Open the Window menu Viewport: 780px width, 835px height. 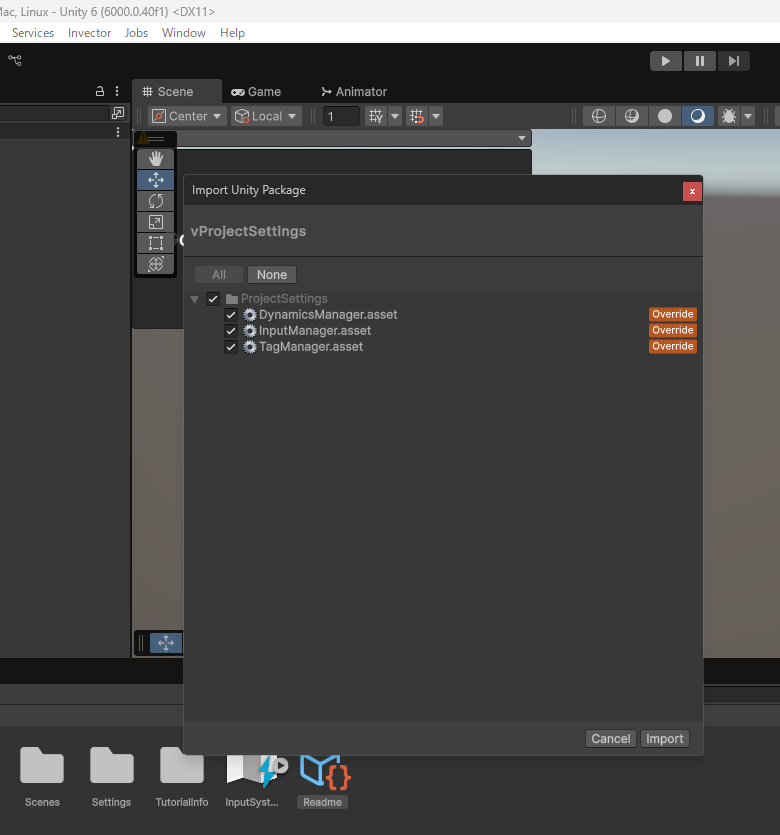tap(184, 33)
